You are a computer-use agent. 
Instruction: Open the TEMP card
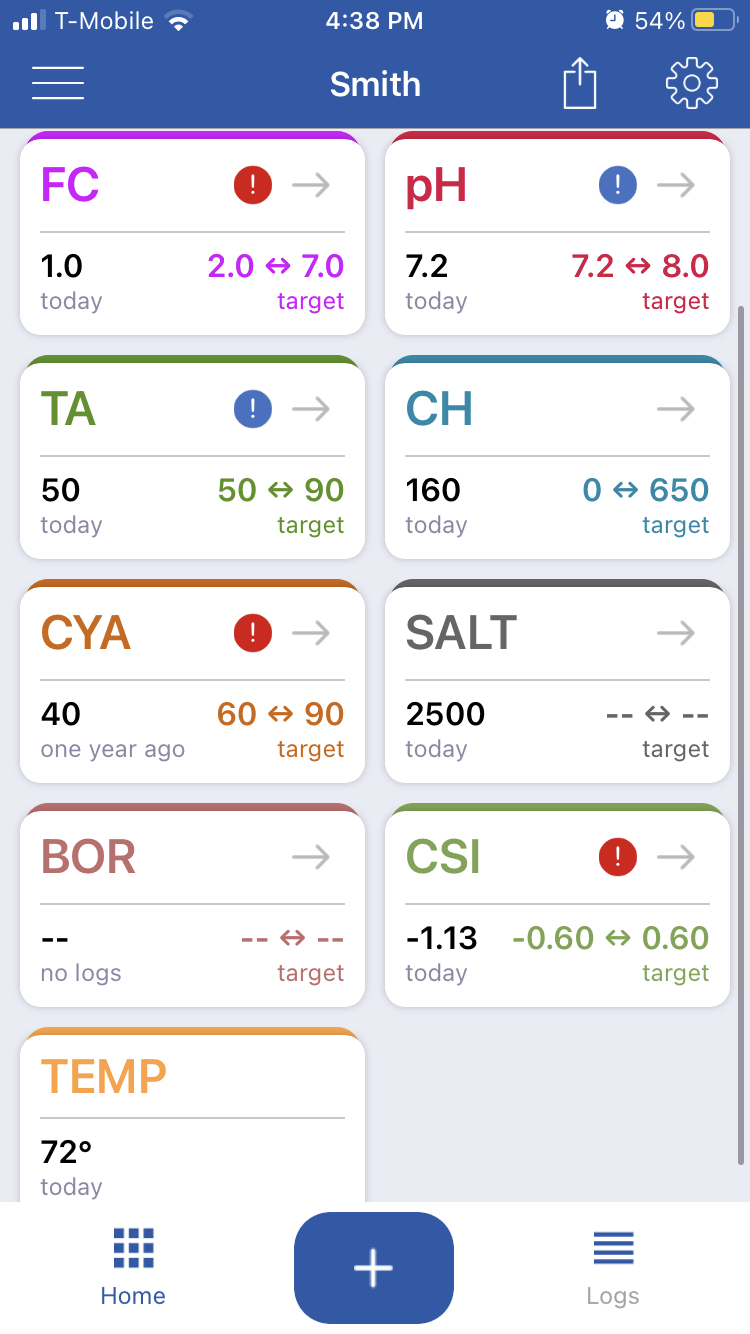(x=192, y=1115)
